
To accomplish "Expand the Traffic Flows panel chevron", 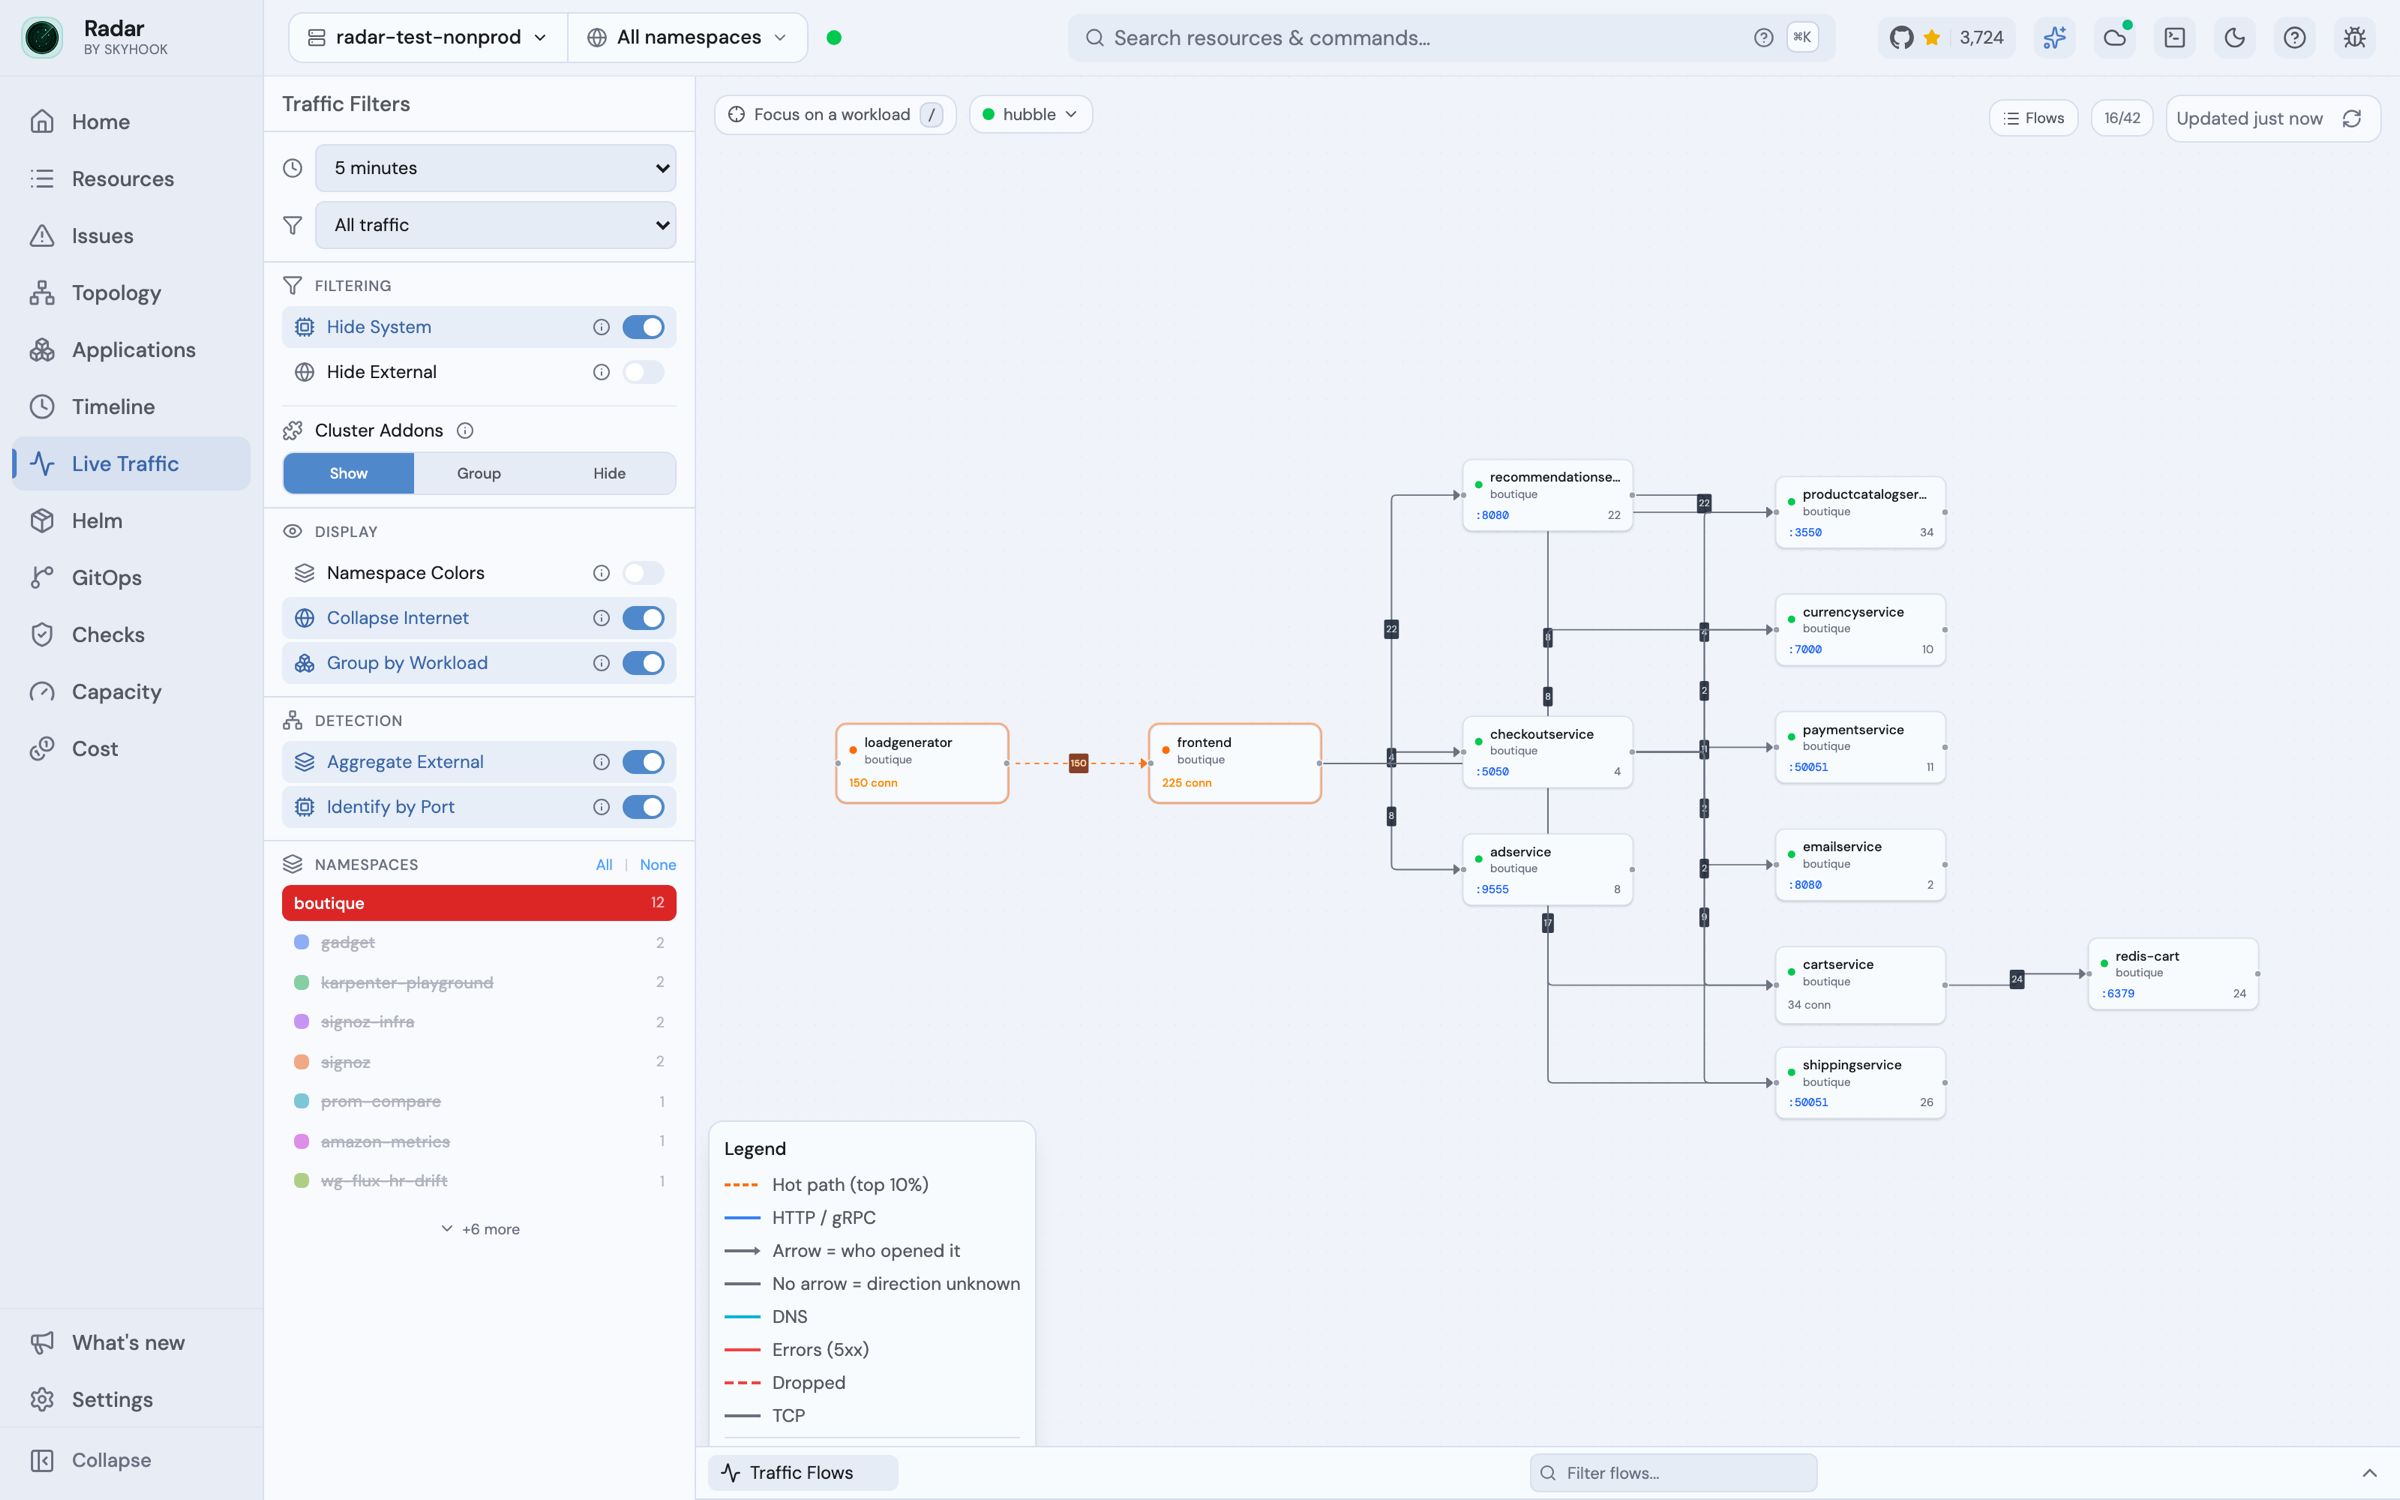I will tap(2369, 1473).
